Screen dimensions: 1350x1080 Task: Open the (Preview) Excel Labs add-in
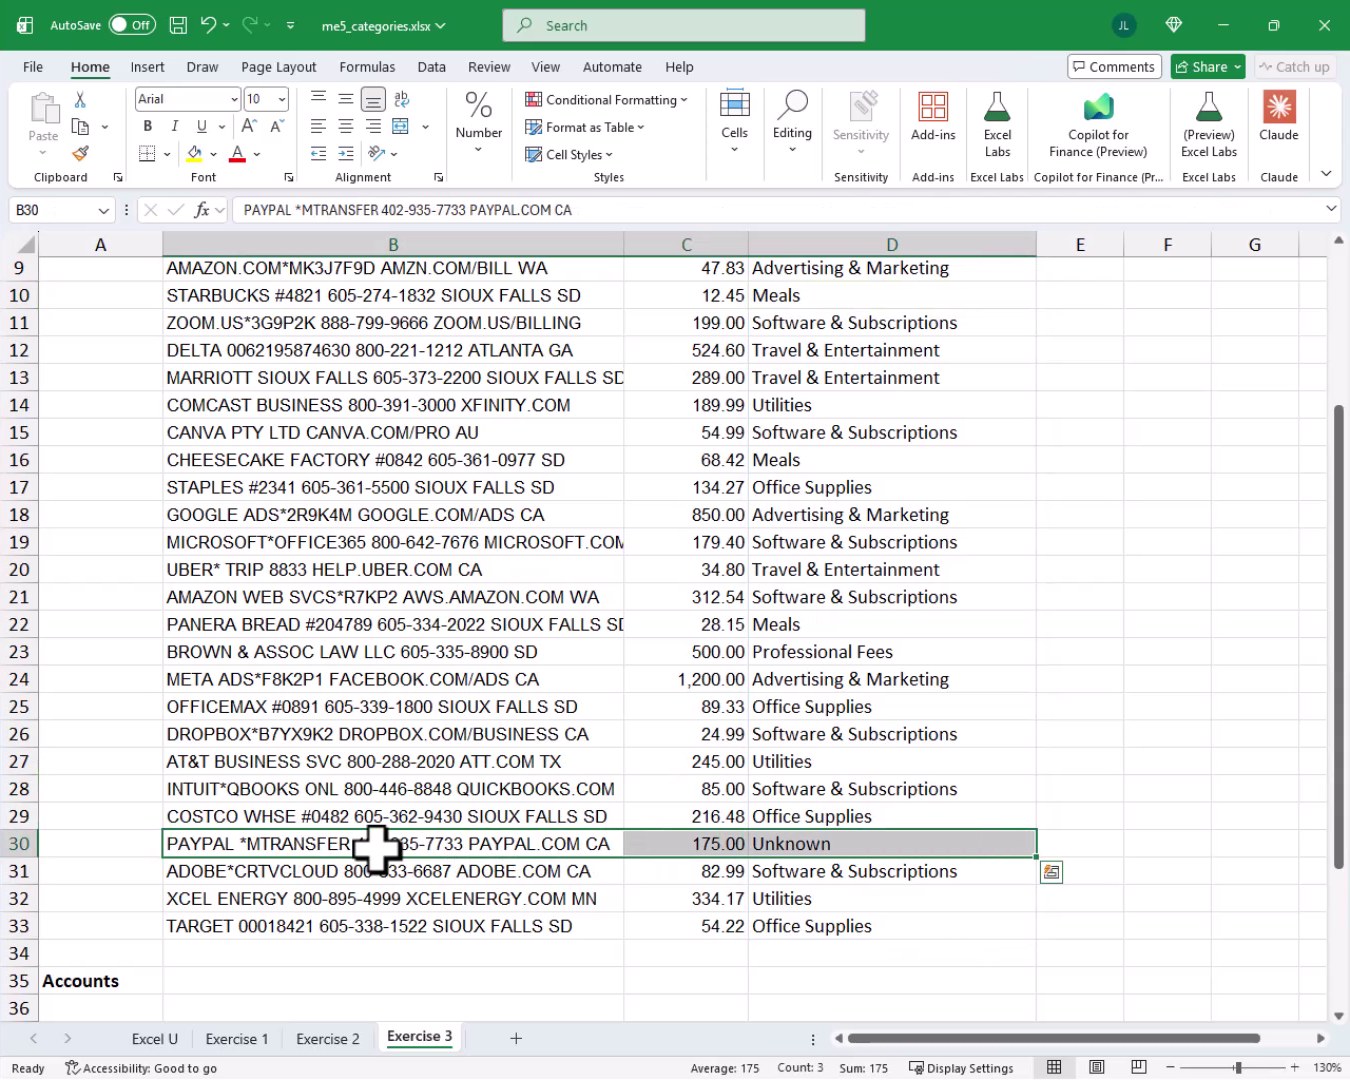(x=1209, y=124)
